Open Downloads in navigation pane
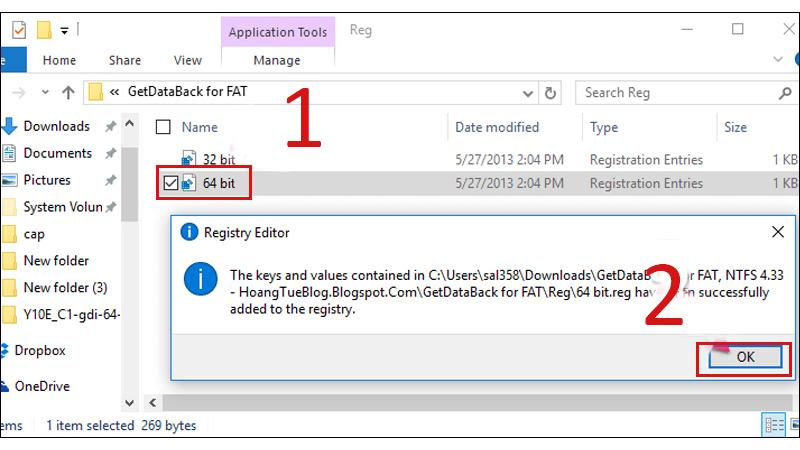800x450 pixels. (x=56, y=126)
